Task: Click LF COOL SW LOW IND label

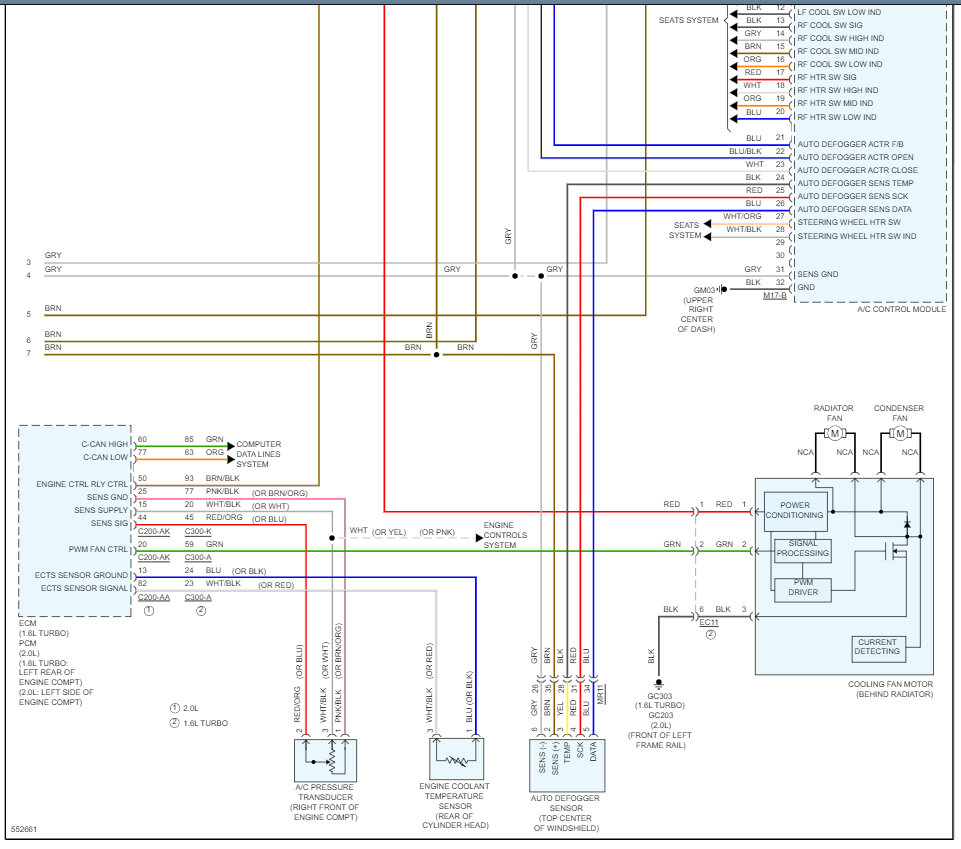Action: pos(839,12)
